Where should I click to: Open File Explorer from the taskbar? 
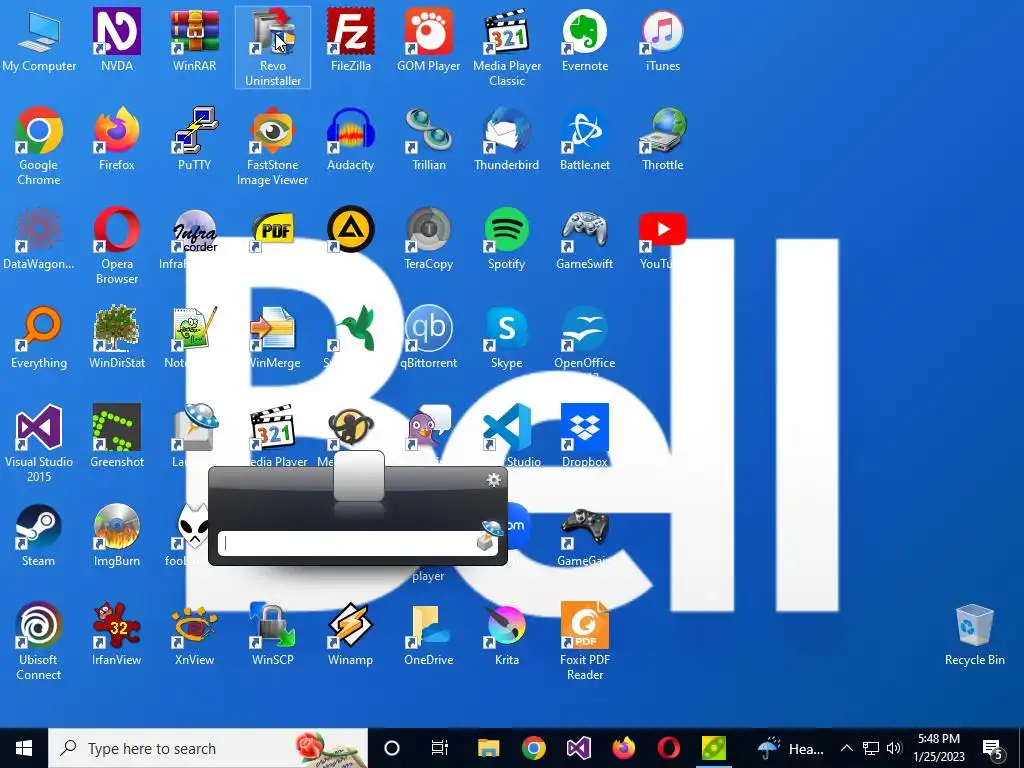click(488, 748)
